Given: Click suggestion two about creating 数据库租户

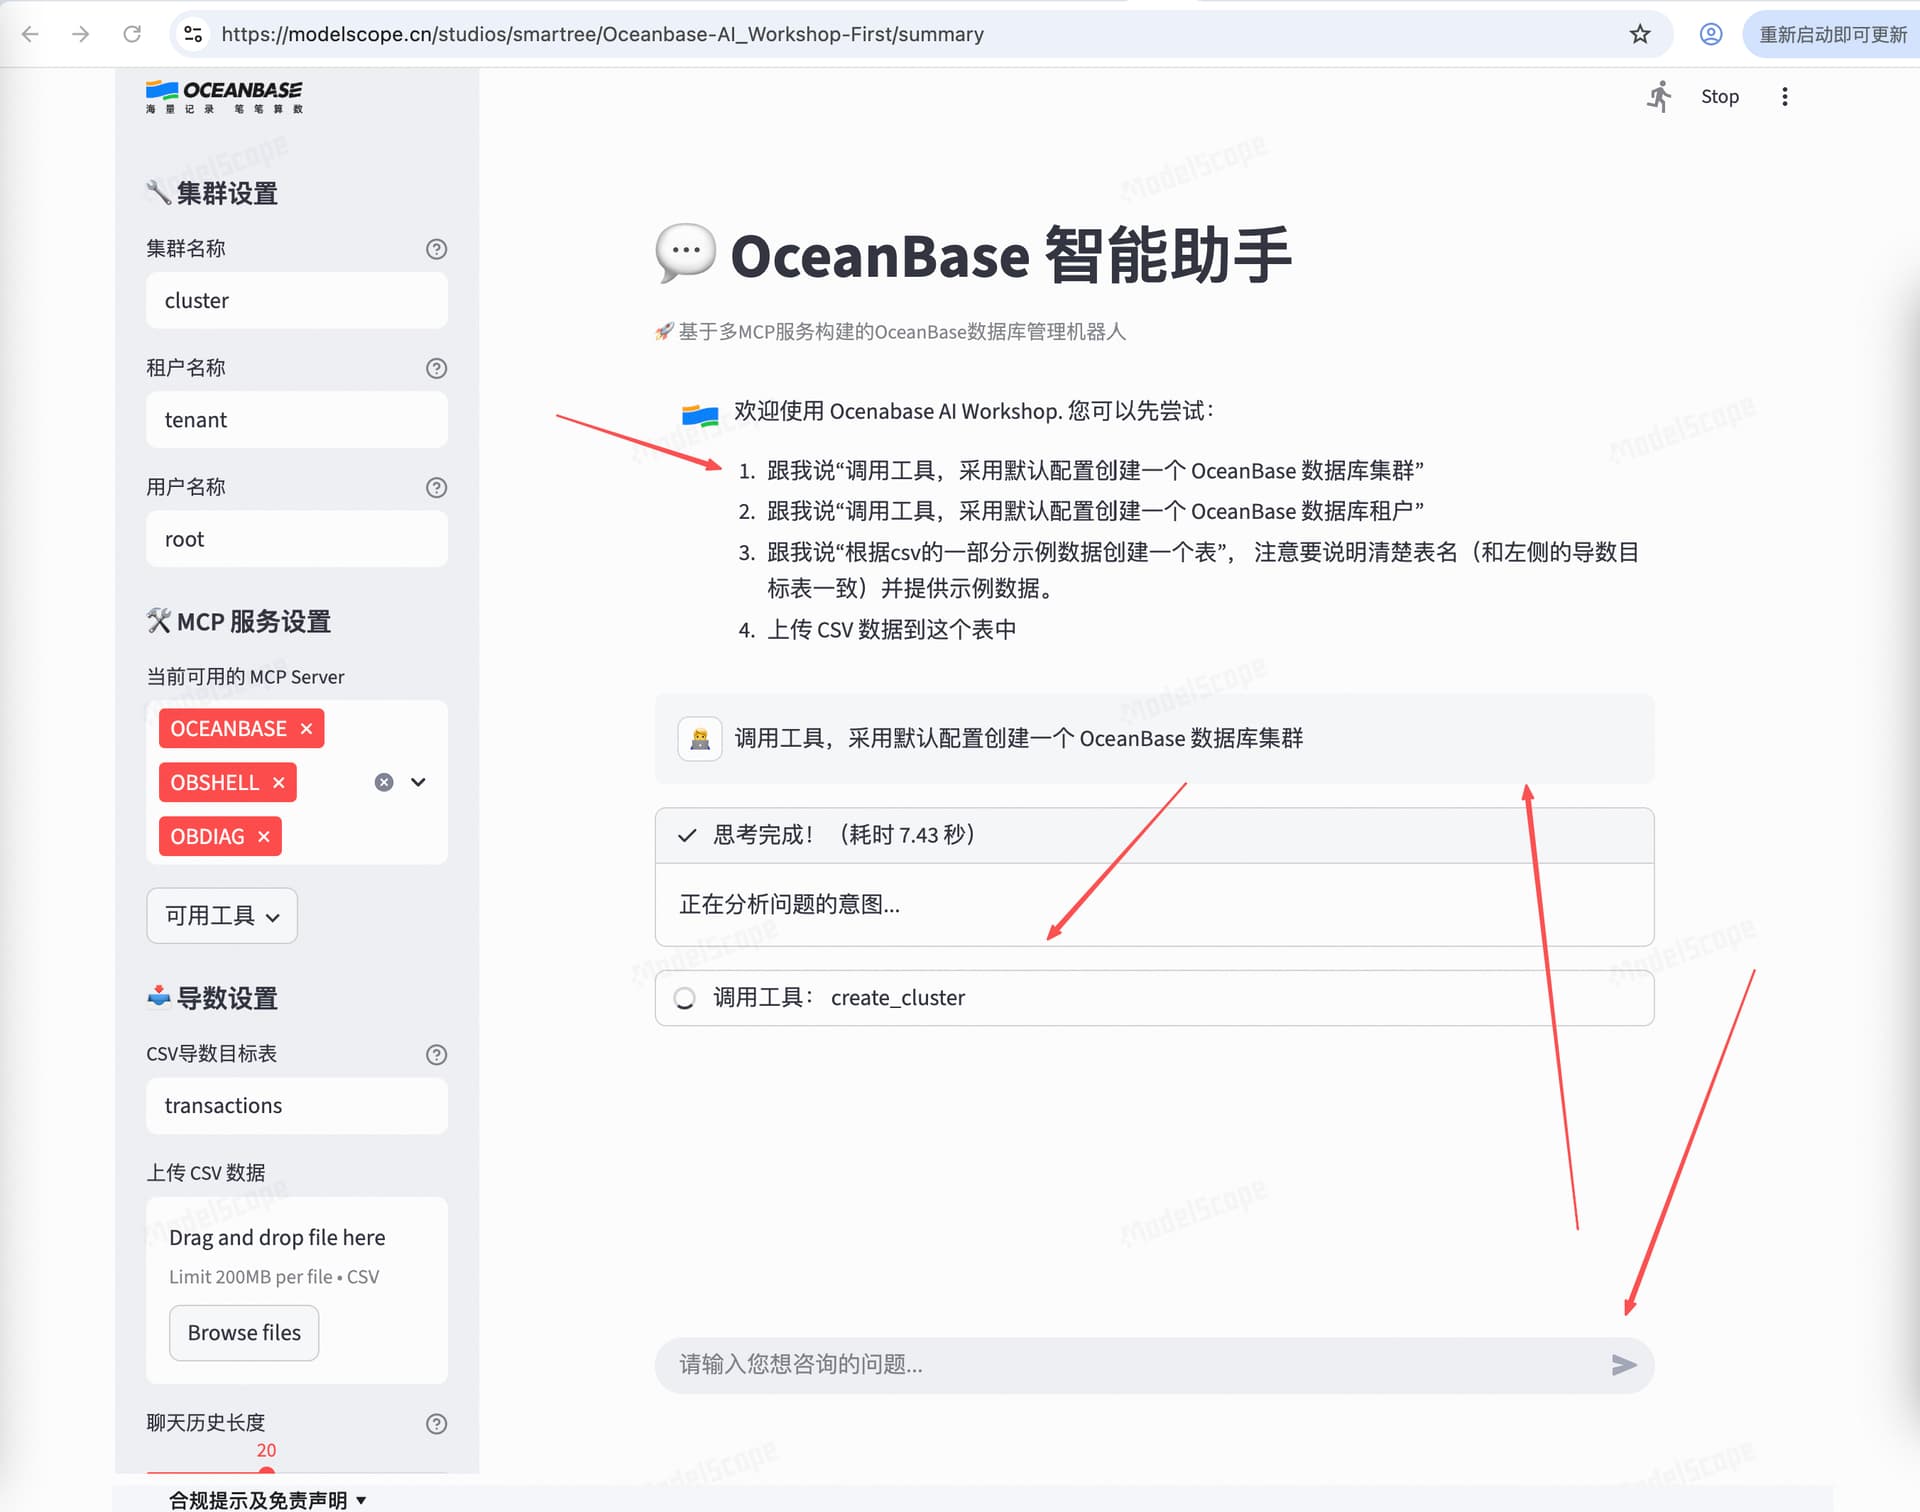Looking at the screenshot, I should pyautogui.click(x=1095, y=511).
